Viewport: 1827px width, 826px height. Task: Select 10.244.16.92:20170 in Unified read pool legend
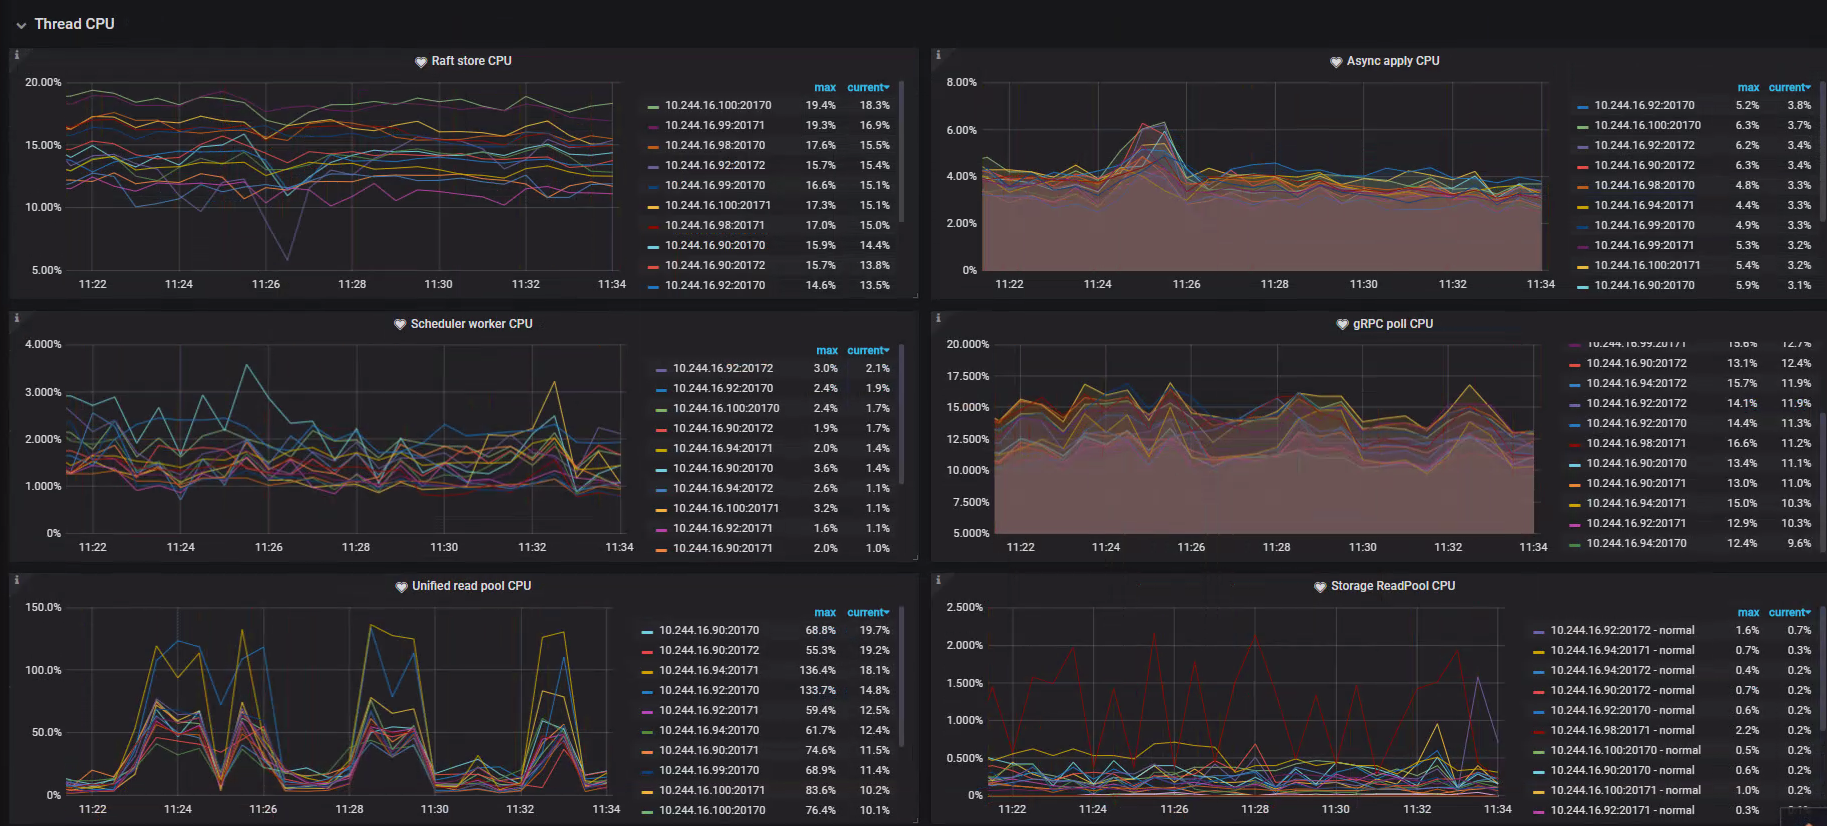point(709,690)
